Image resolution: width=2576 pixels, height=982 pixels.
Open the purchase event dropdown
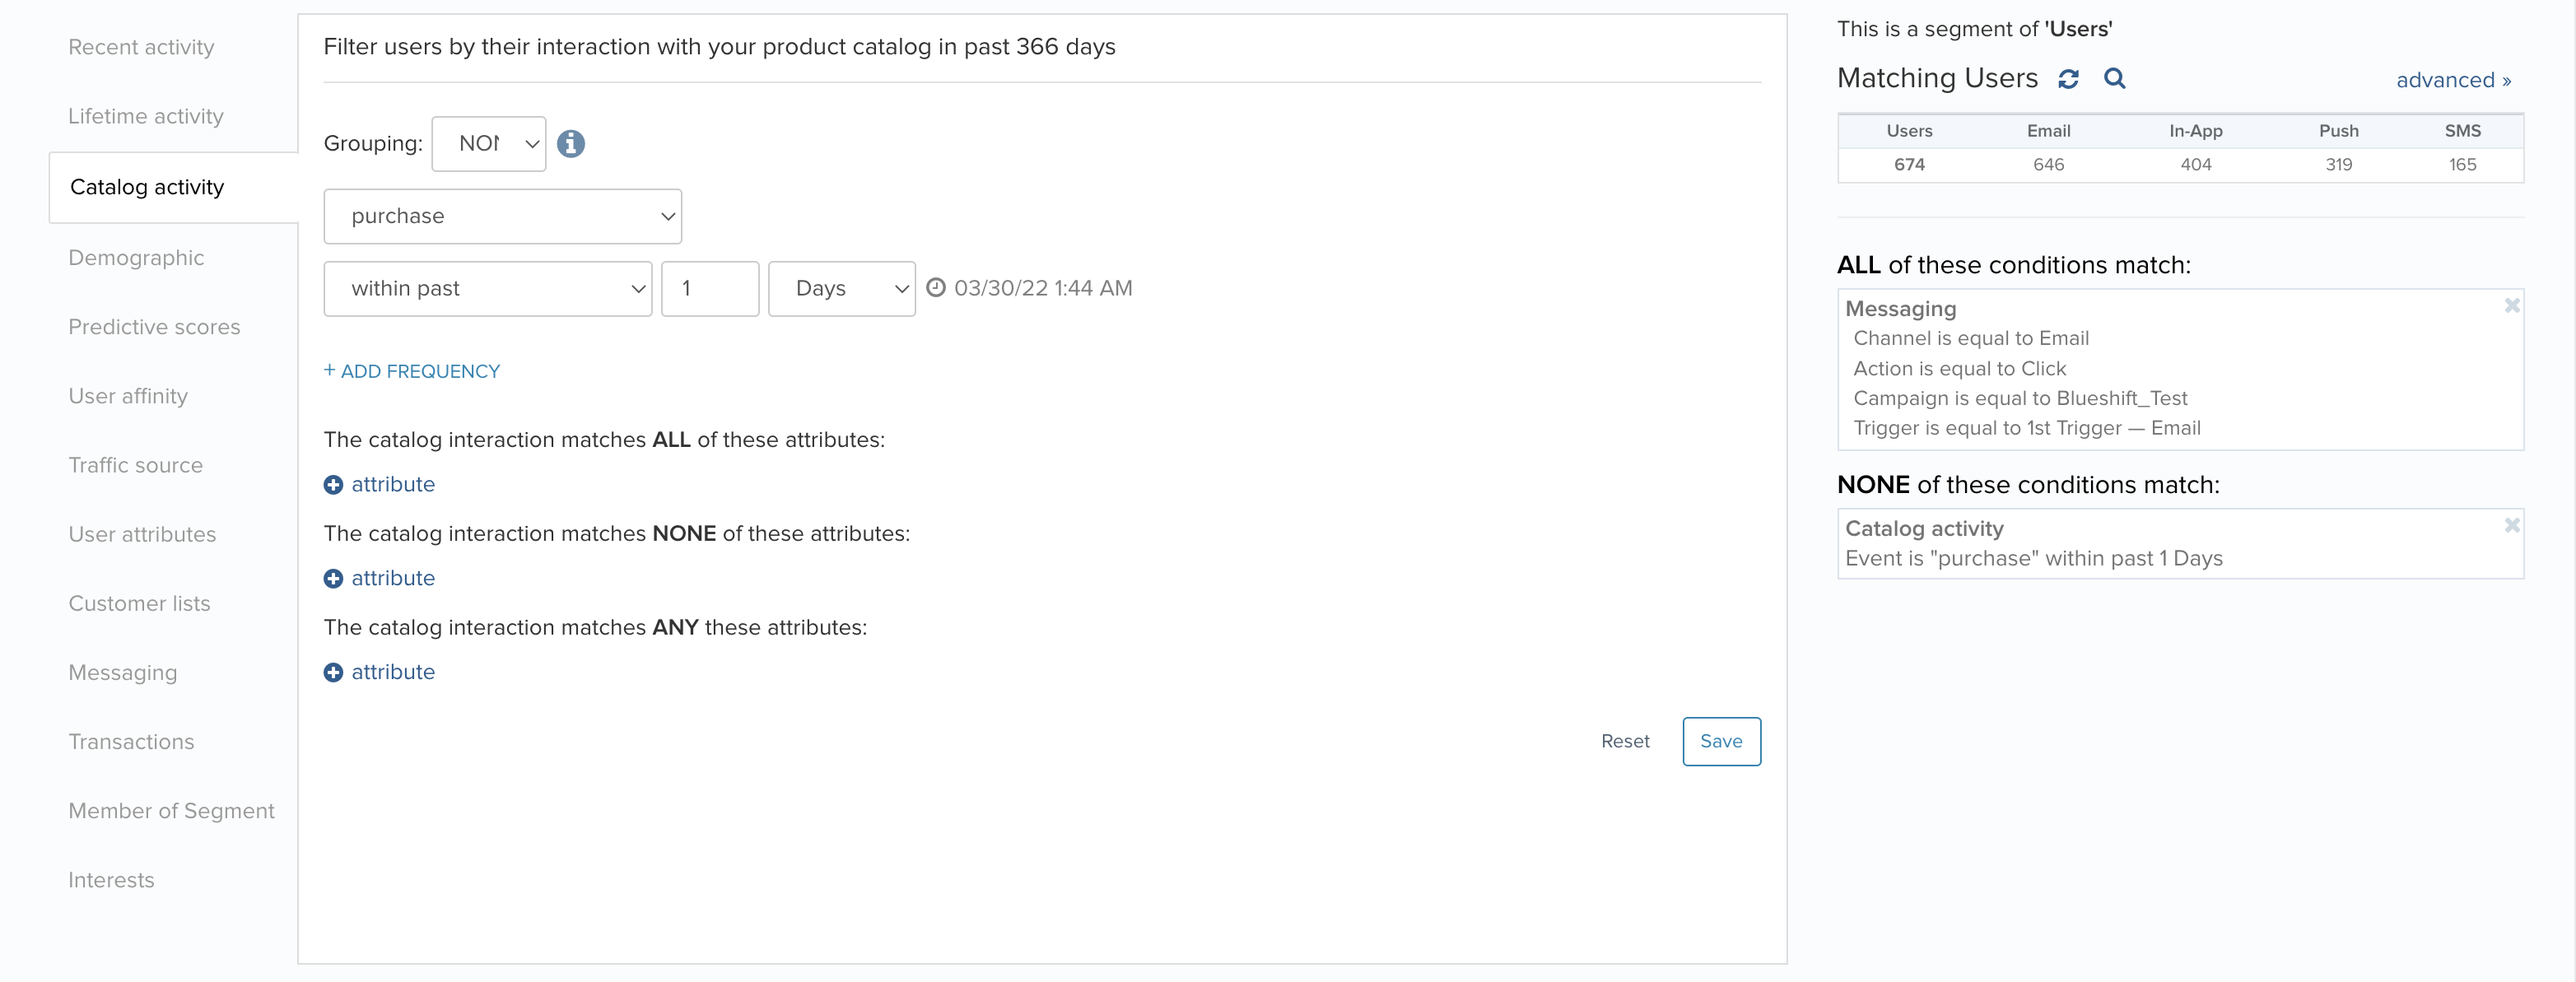point(503,217)
